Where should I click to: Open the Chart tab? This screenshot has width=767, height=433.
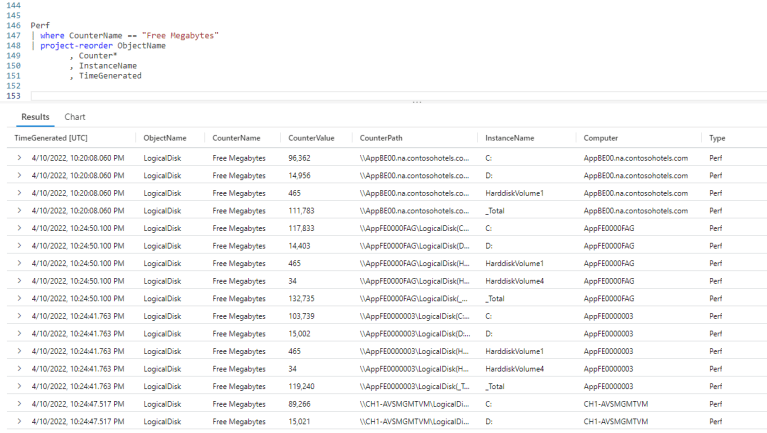point(75,117)
